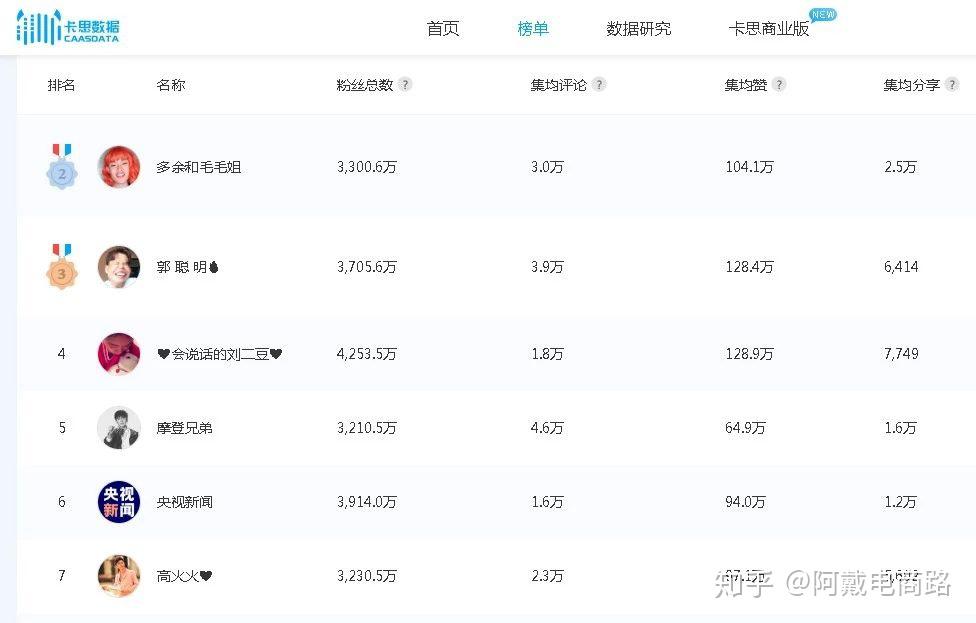Image resolution: width=976 pixels, height=623 pixels.
Task: Open 多余和毛毛姐 account link
Action: click(x=199, y=167)
